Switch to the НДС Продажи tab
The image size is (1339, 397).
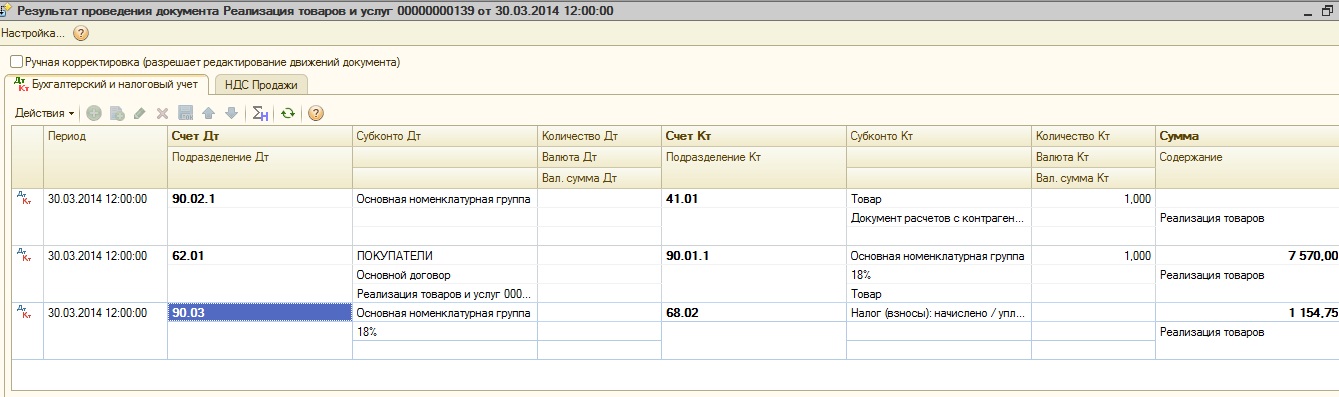pos(261,85)
